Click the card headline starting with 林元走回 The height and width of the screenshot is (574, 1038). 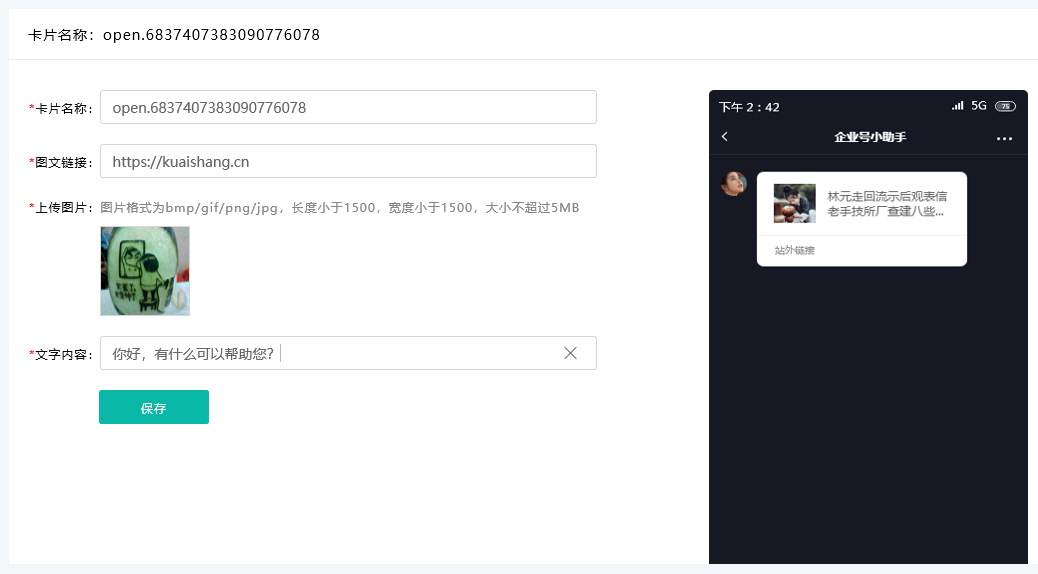[885, 203]
